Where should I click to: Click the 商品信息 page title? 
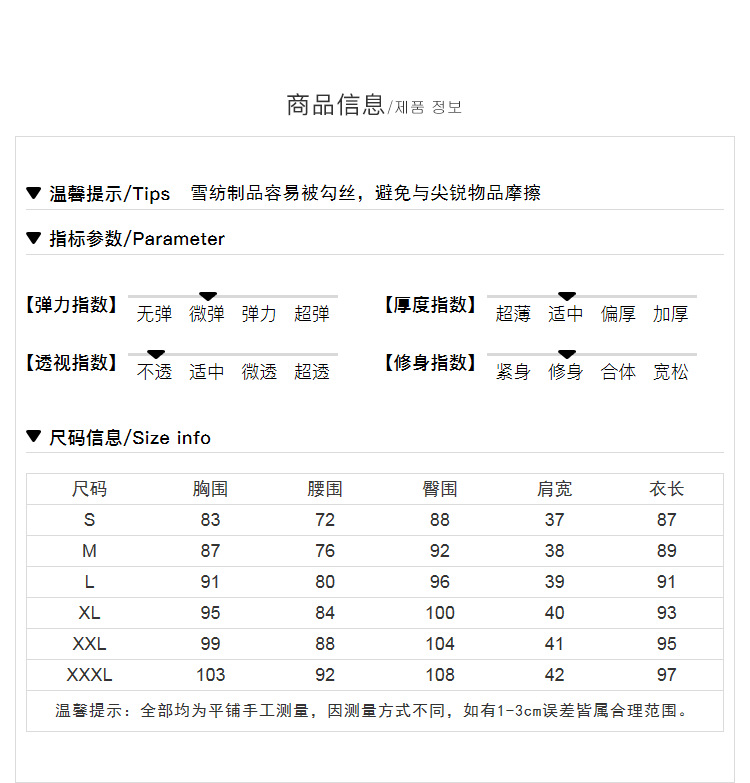[x=335, y=105]
